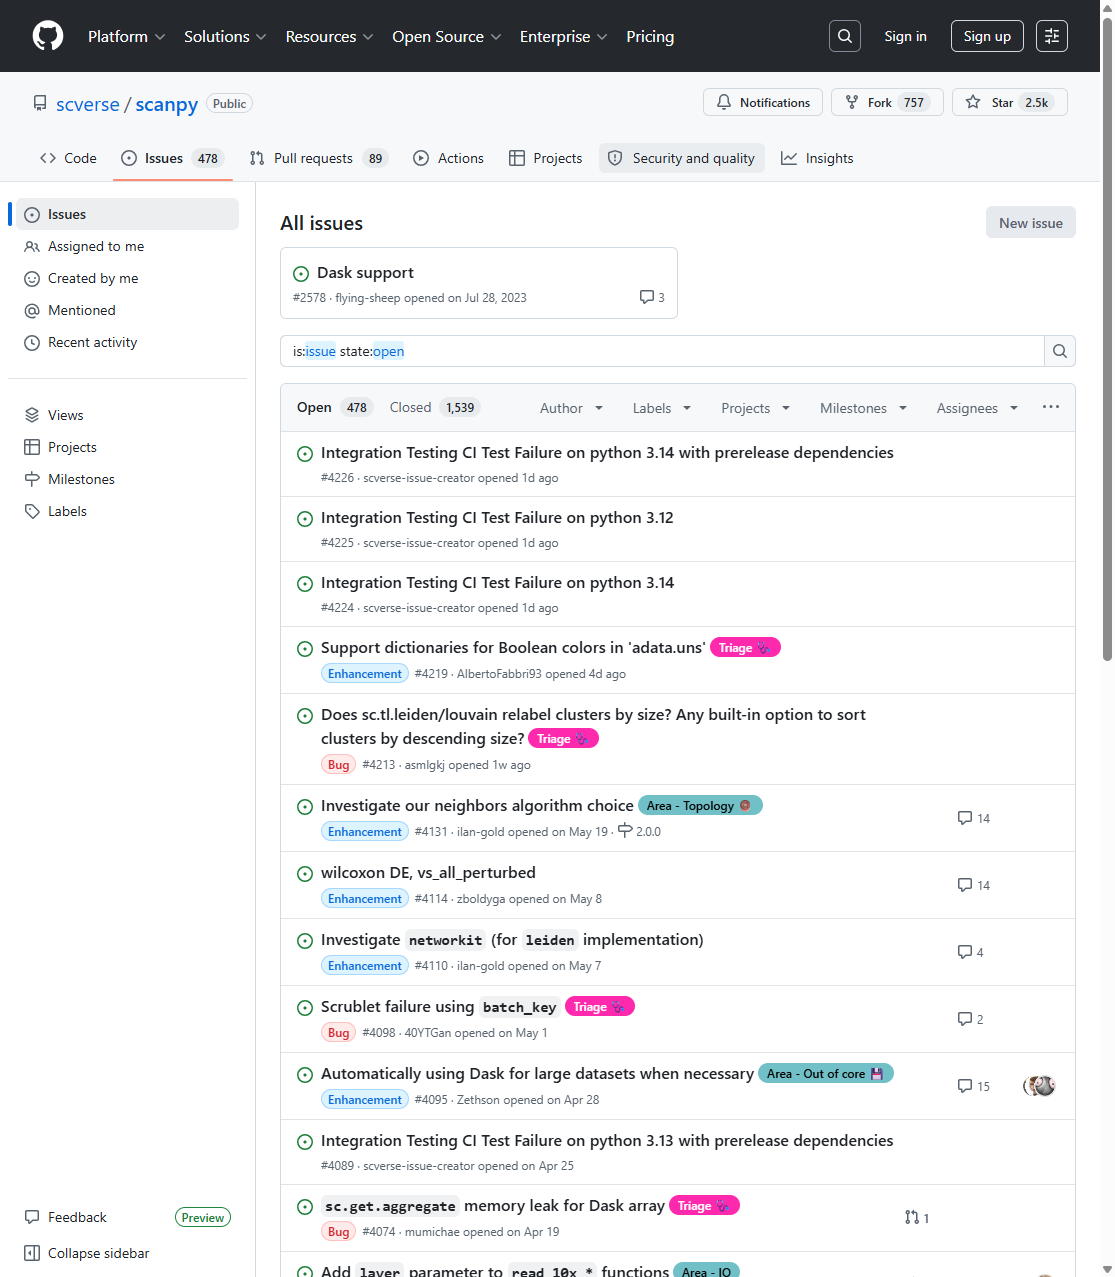Show Open issues
Screen dimensions: 1115x1277
coord(333,407)
